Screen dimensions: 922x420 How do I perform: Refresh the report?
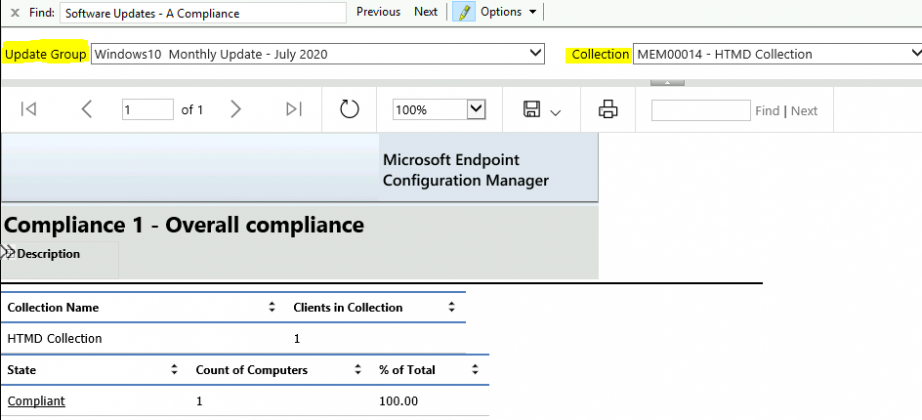point(349,109)
